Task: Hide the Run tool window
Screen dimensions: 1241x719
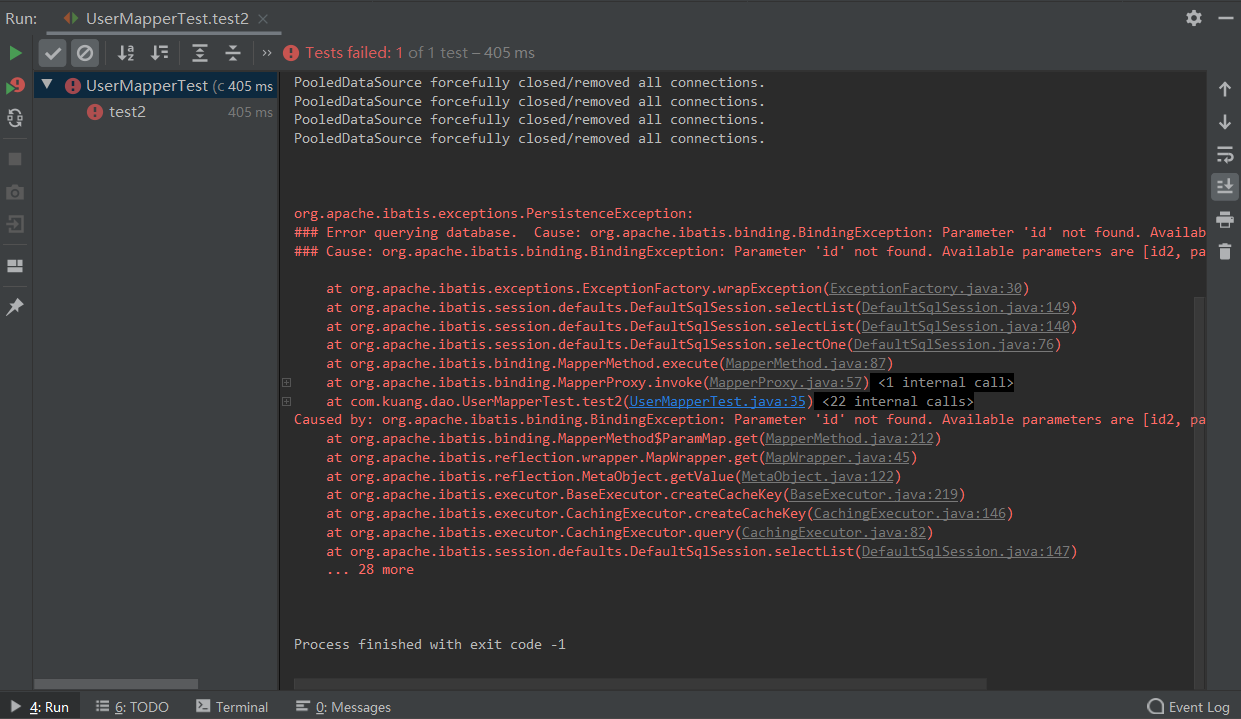Action: [x=1226, y=18]
